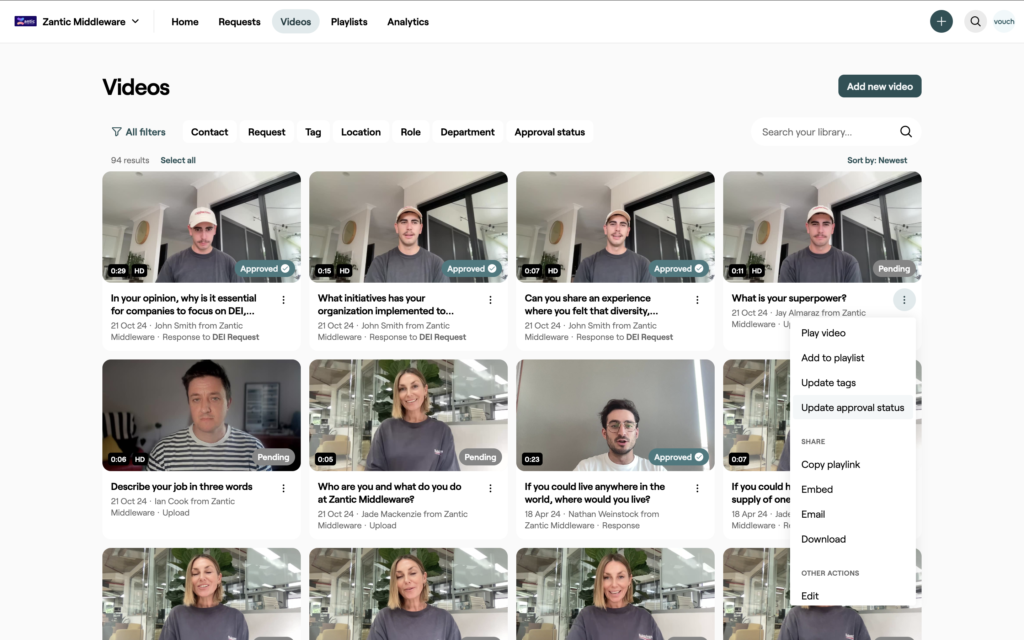Click the '94 results' count text
This screenshot has width=1024, height=640.
(x=130, y=160)
